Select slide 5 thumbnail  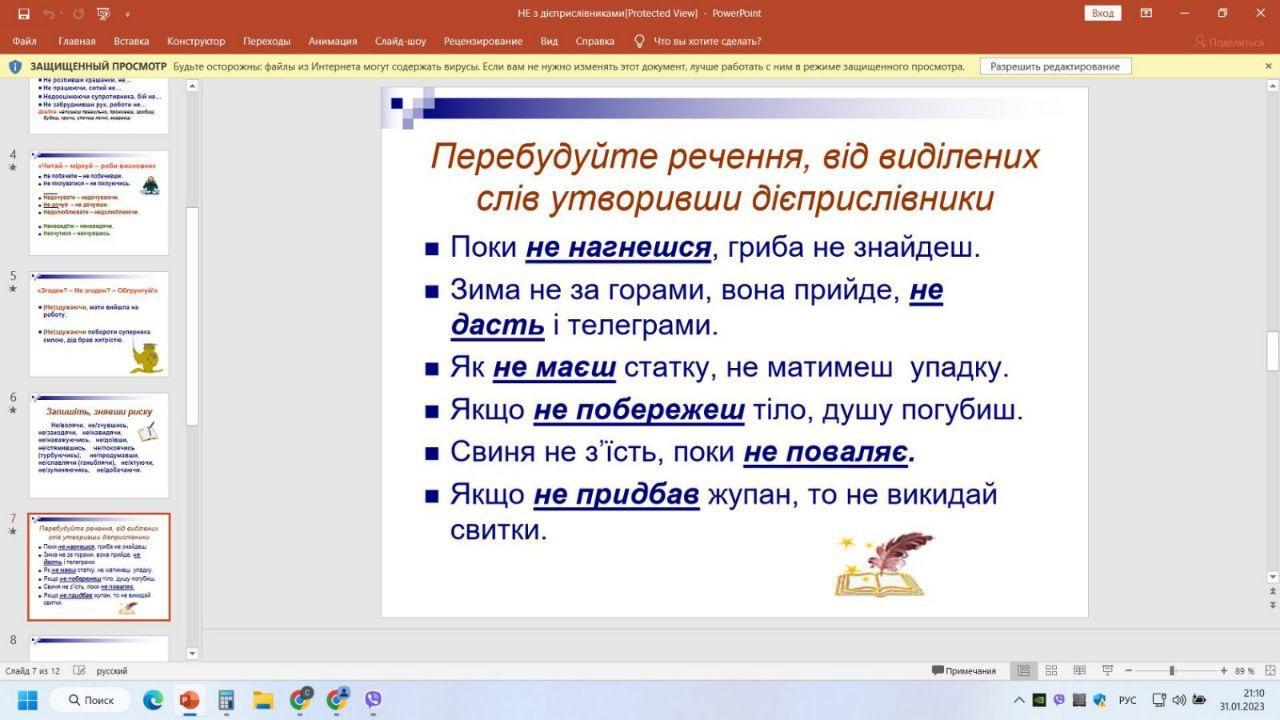tap(98, 324)
